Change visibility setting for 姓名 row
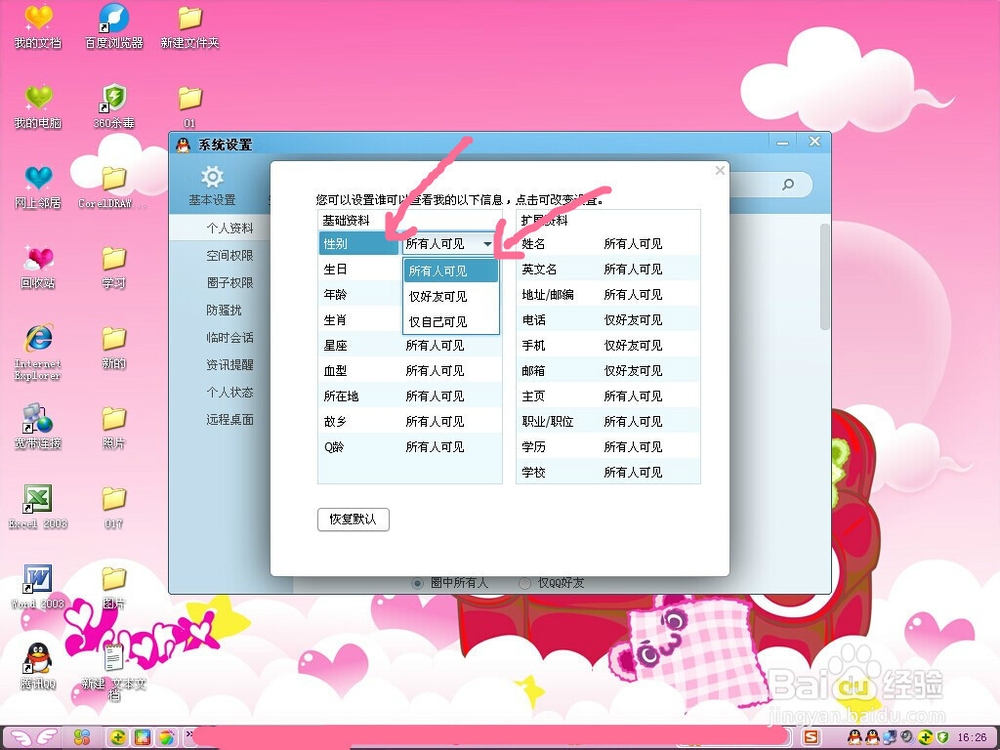The width and height of the screenshot is (1000, 750). click(x=633, y=244)
